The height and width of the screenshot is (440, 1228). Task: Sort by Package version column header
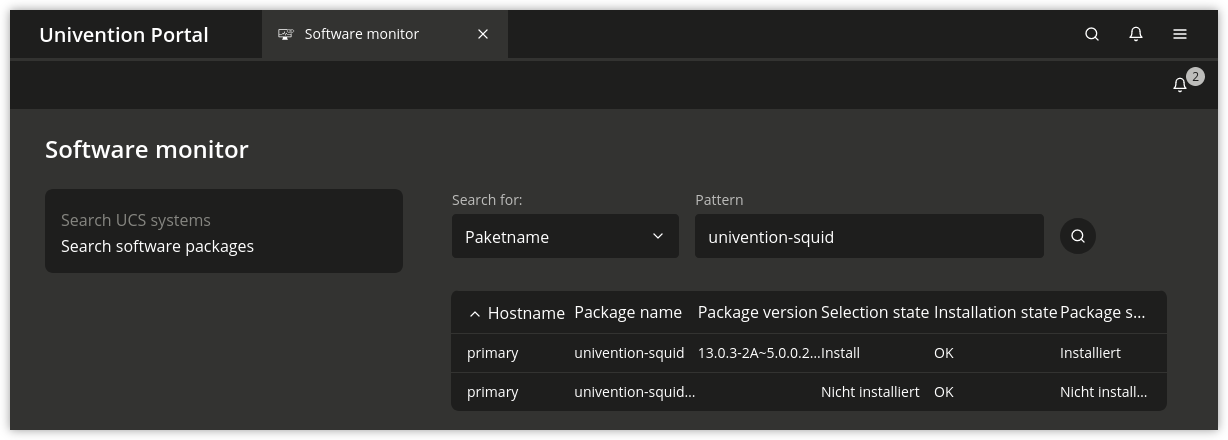757,313
